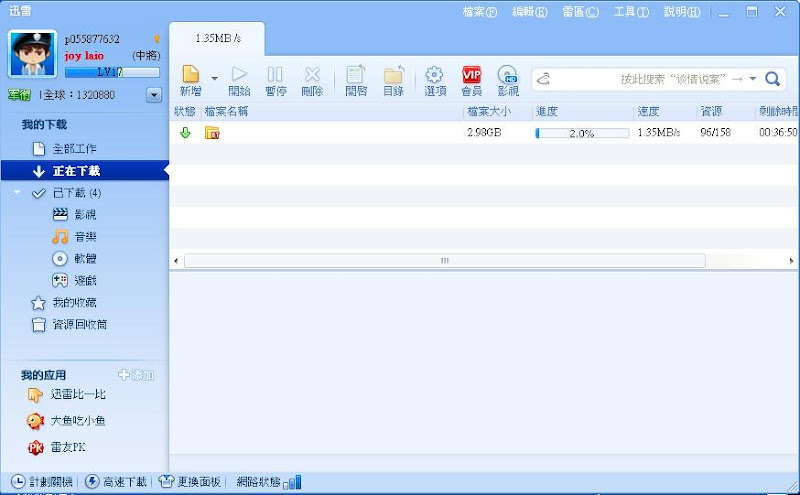Click the 新增 new task icon
Screen dimensions: 800x495
(191, 75)
